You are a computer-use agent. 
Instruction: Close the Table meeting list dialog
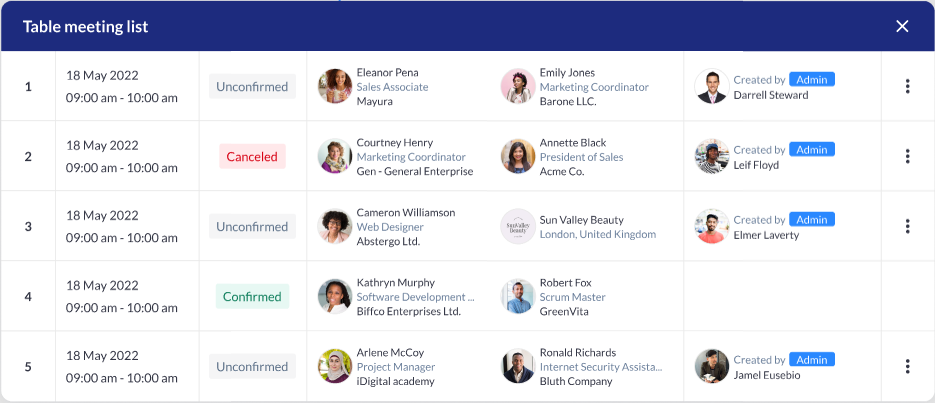pos(902,26)
